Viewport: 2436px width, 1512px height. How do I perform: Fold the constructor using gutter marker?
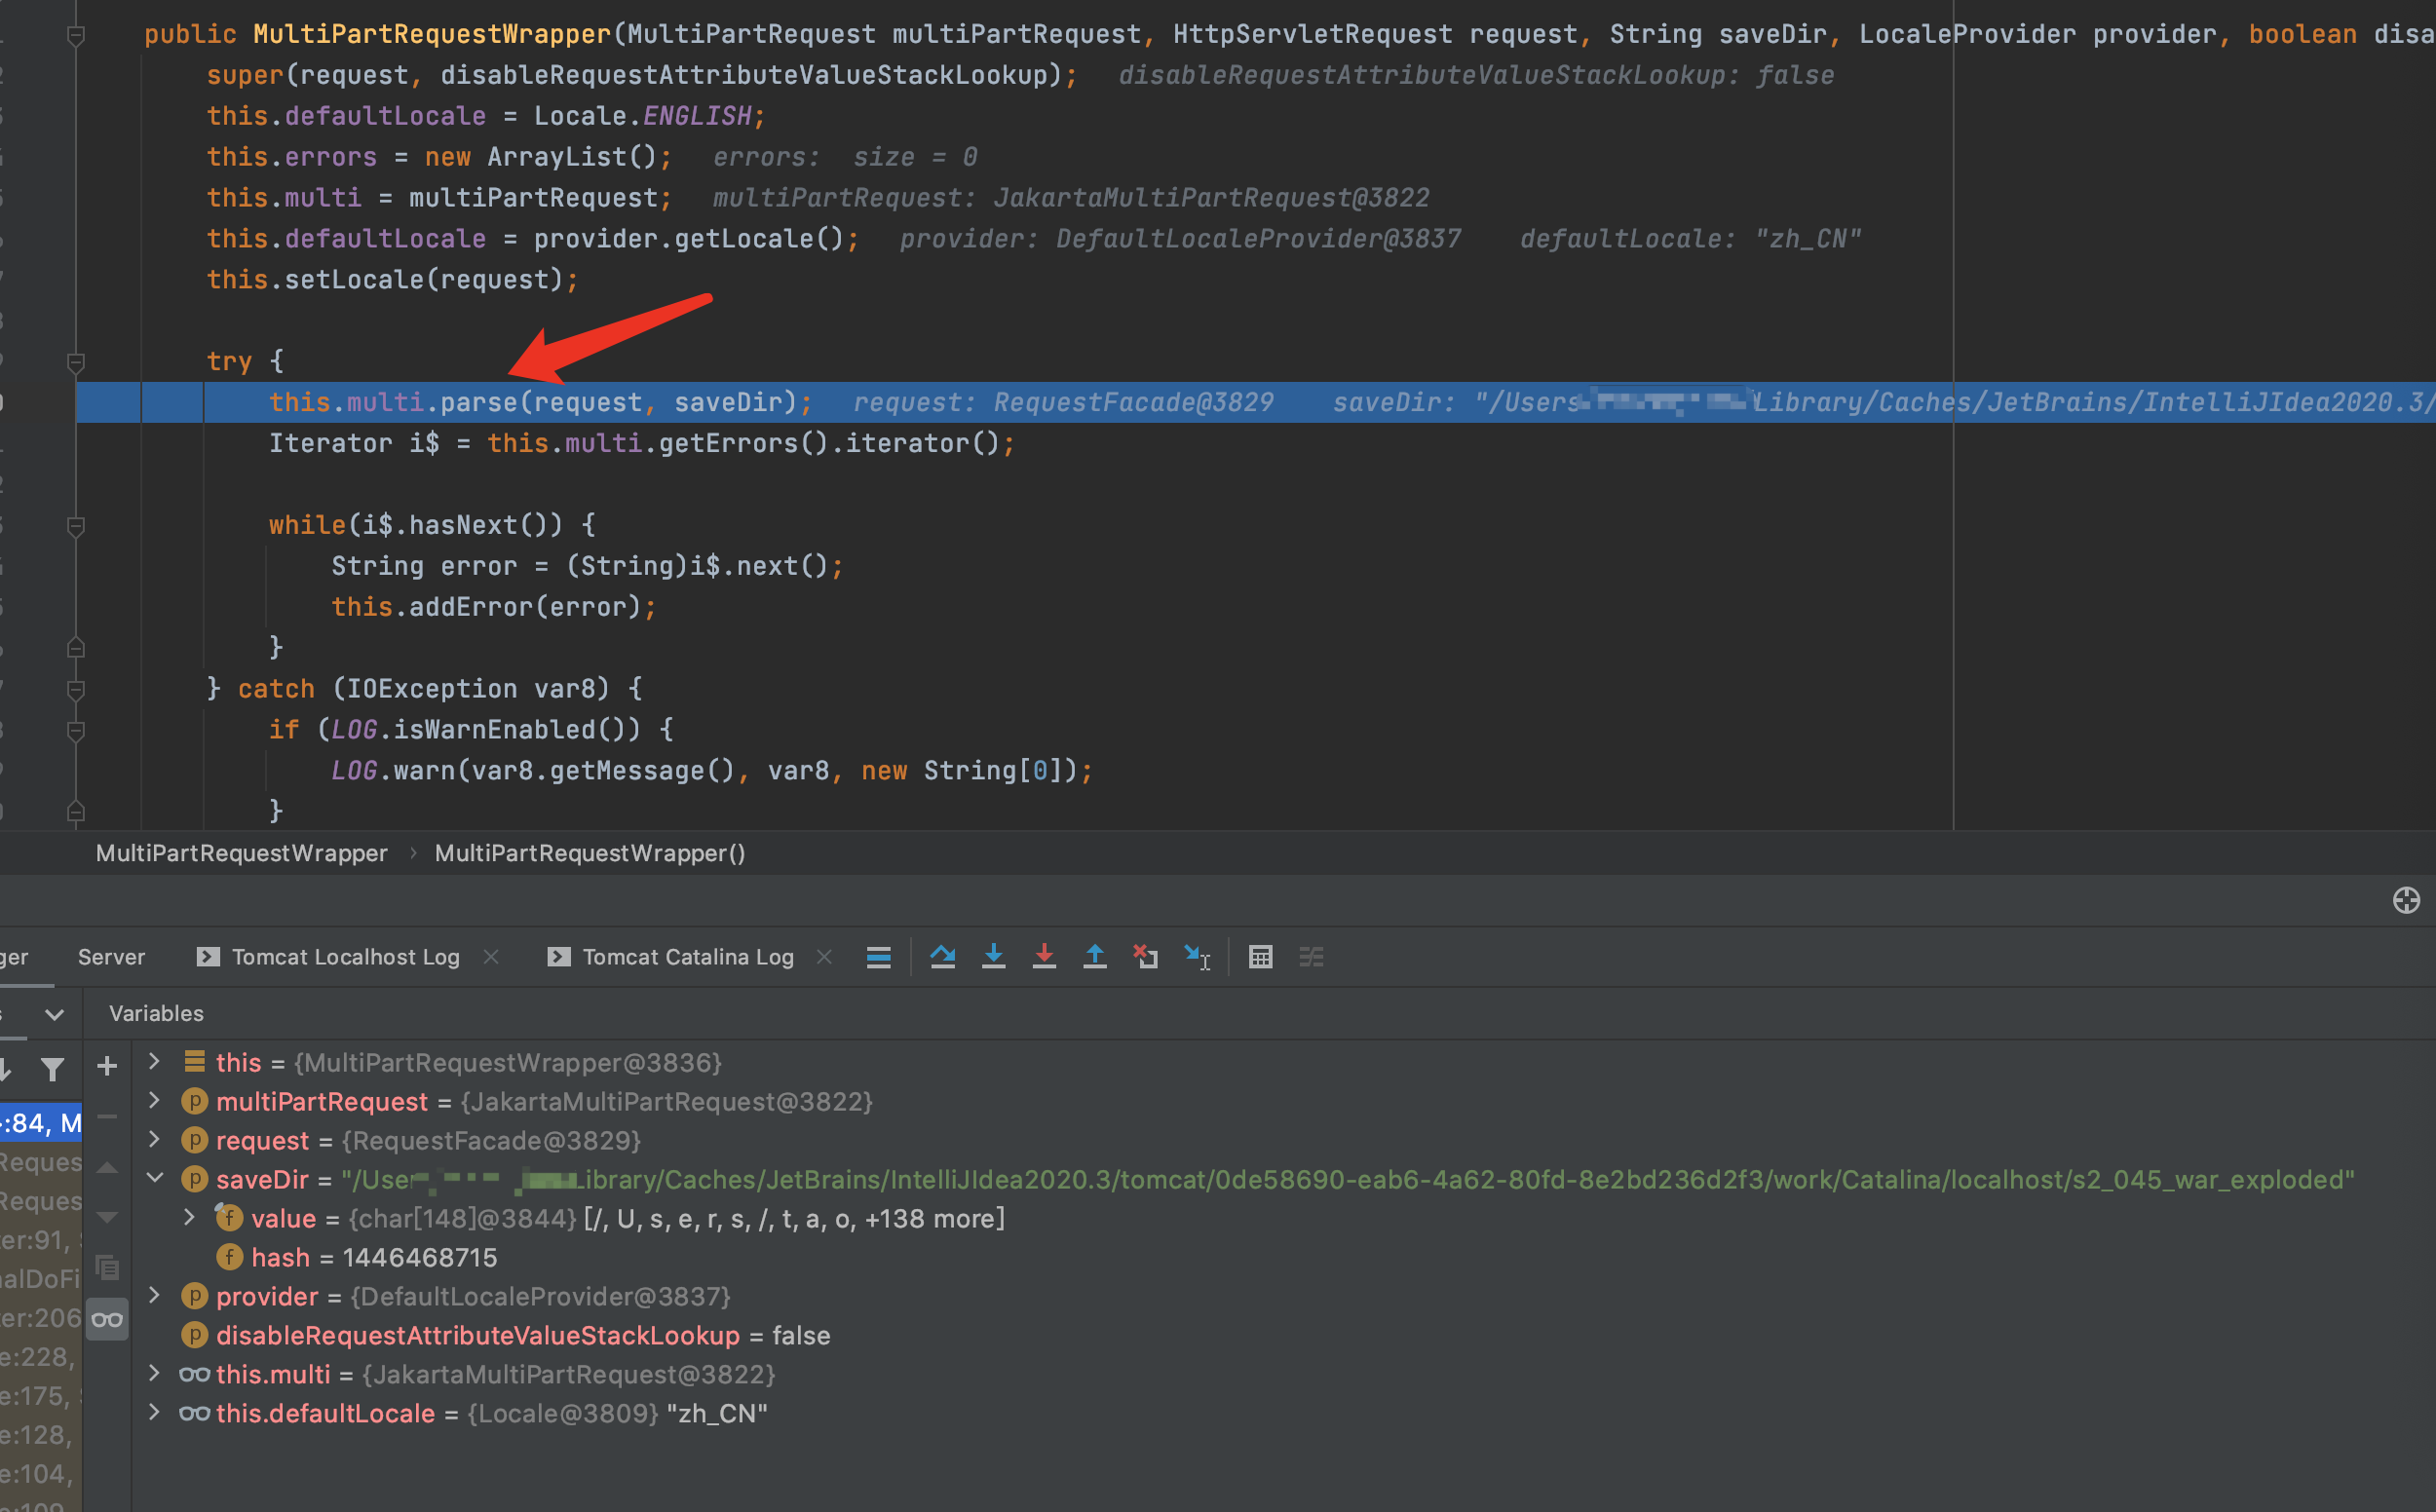[75, 35]
